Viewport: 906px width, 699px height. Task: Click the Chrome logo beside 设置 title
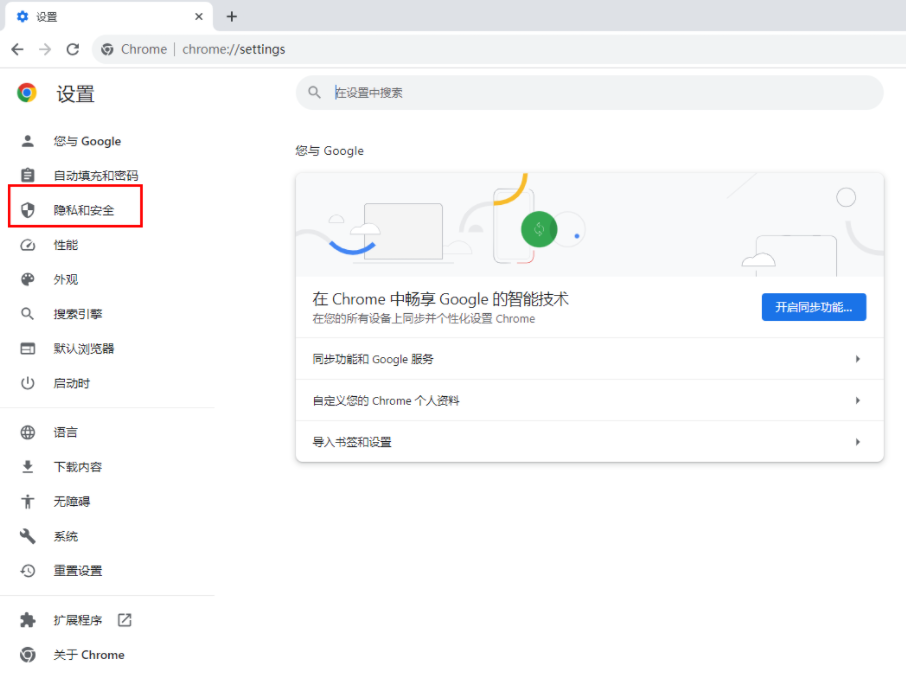[27, 92]
